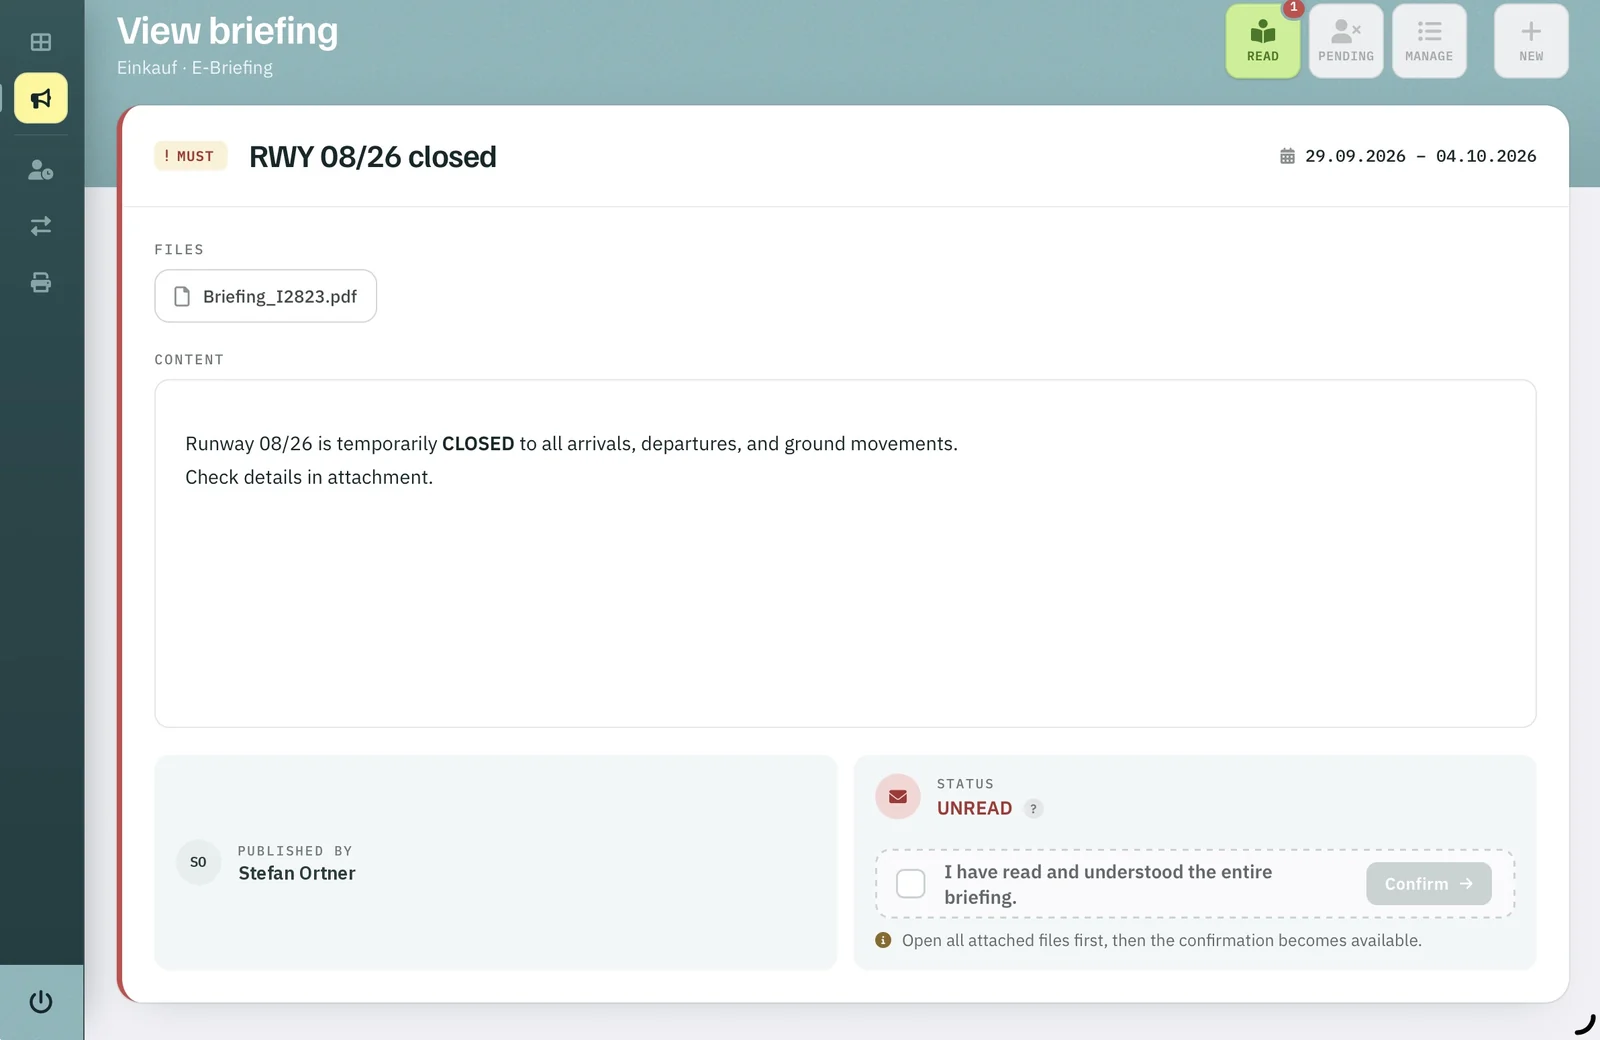
Task: Switch to the PENDING tab
Action: (1346, 41)
